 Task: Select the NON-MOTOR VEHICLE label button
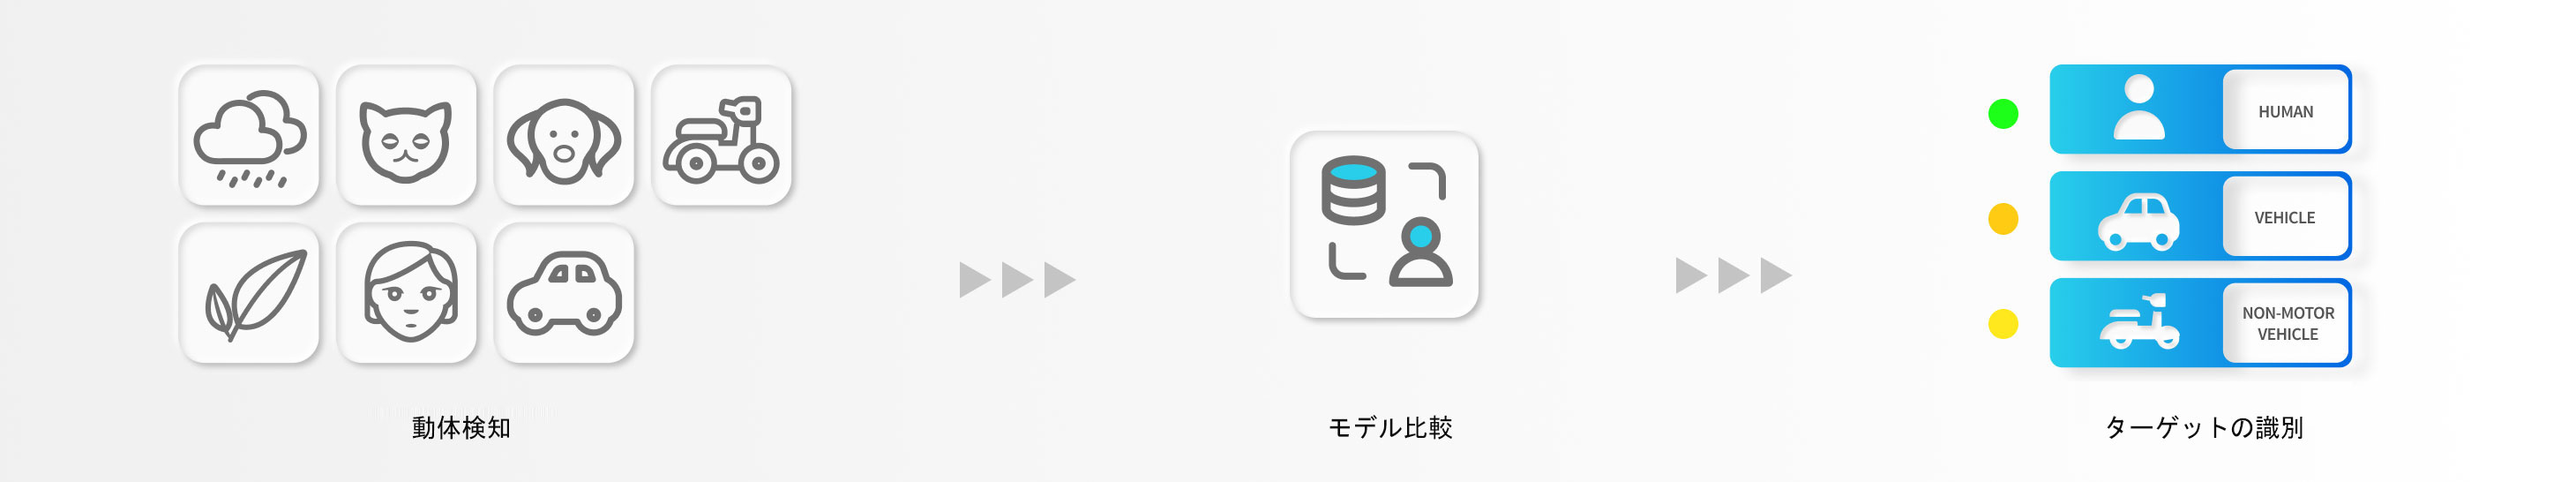(2285, 323)
